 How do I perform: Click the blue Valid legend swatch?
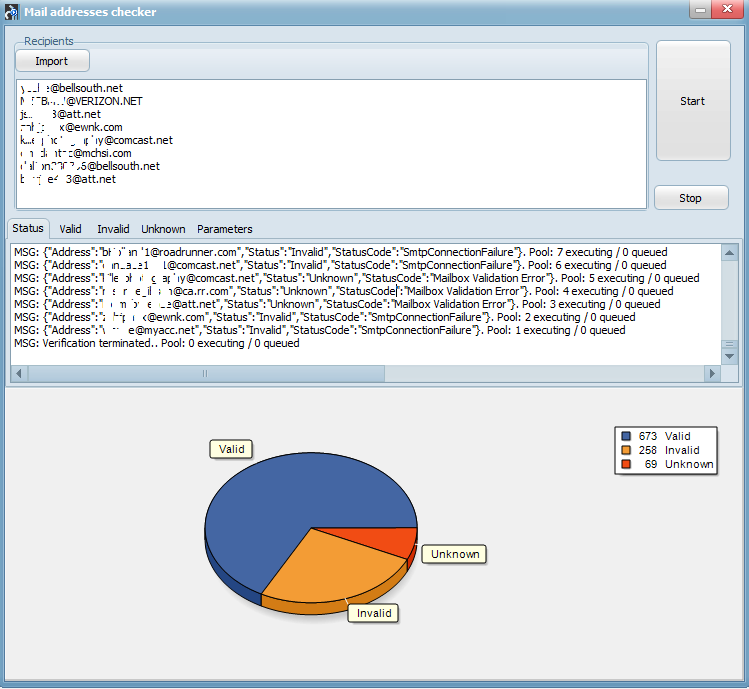click(x=626, y=436)
